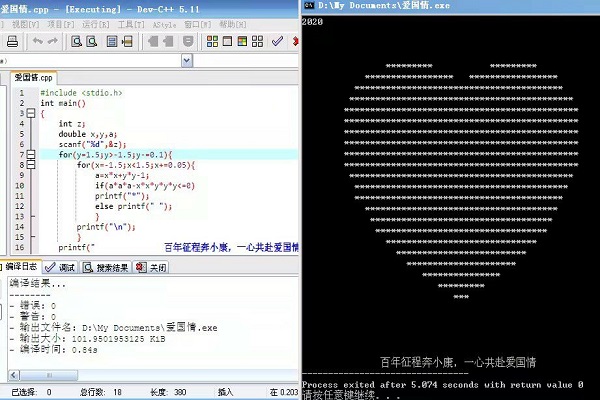Click the 'int z;' code line
Image resolution: width=600 pixels, height=400 pixels.
(72, 124)
